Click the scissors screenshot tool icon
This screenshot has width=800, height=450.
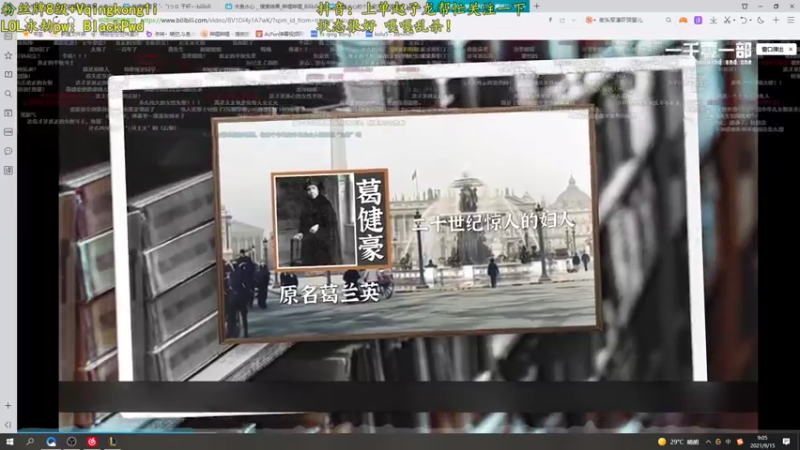[x=727, y=20]
